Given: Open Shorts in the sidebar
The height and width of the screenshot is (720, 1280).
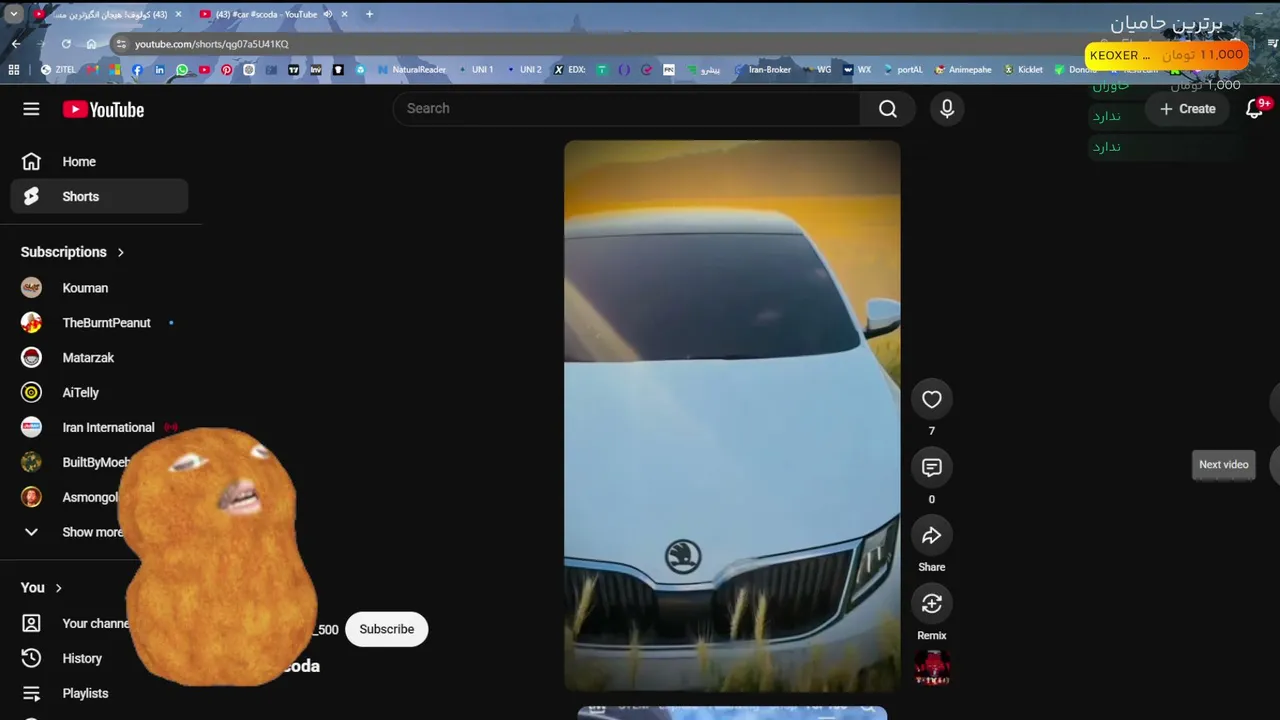Looking at the screenshot, I should [99, 197].
